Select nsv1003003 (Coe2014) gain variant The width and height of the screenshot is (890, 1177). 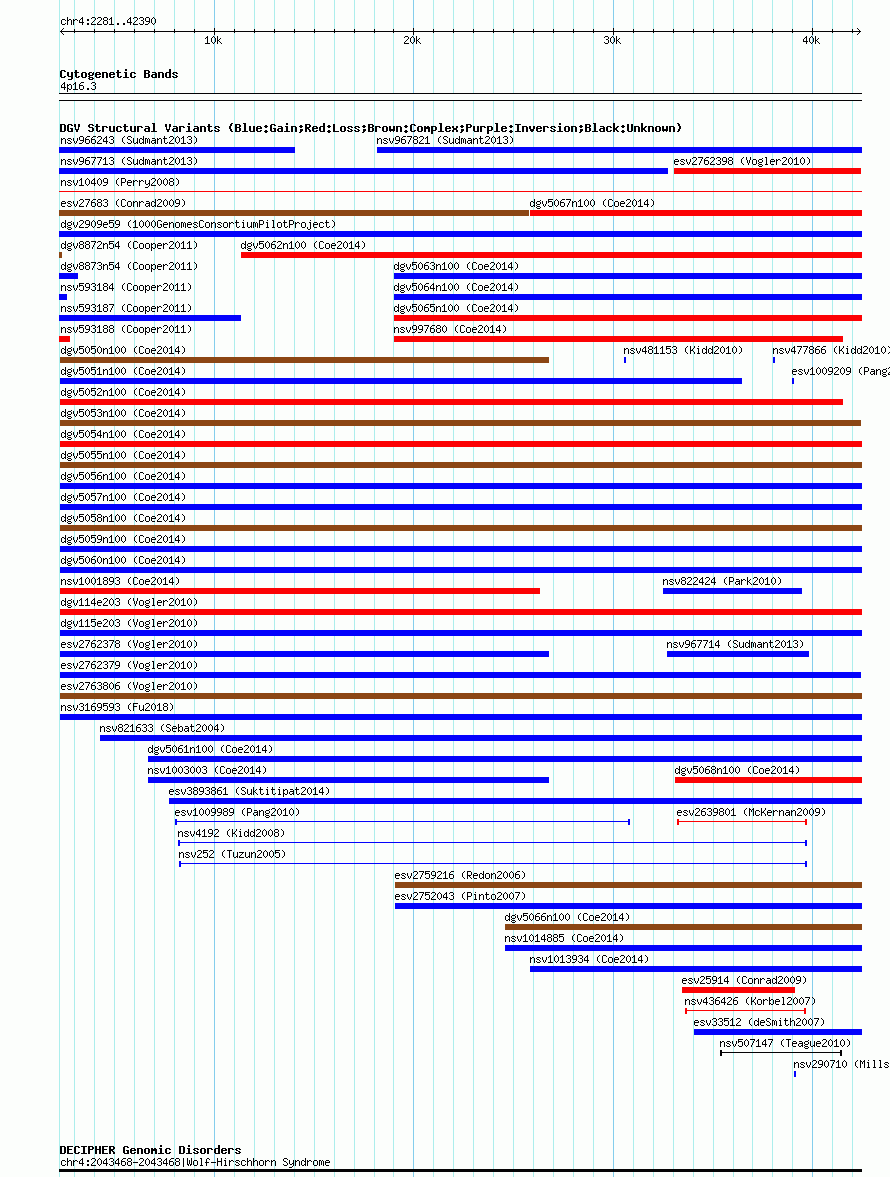coord(348,781)
